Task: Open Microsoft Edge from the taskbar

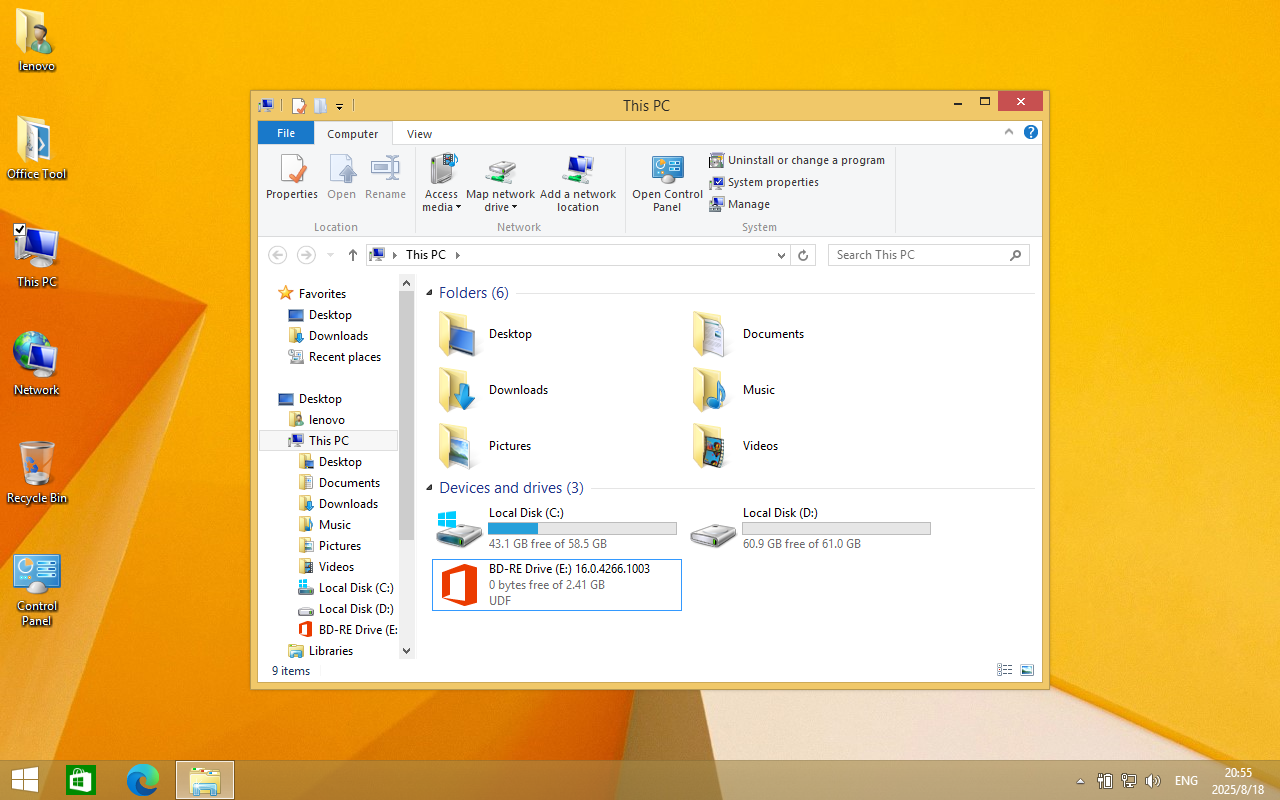Action: tap(143, 780)
